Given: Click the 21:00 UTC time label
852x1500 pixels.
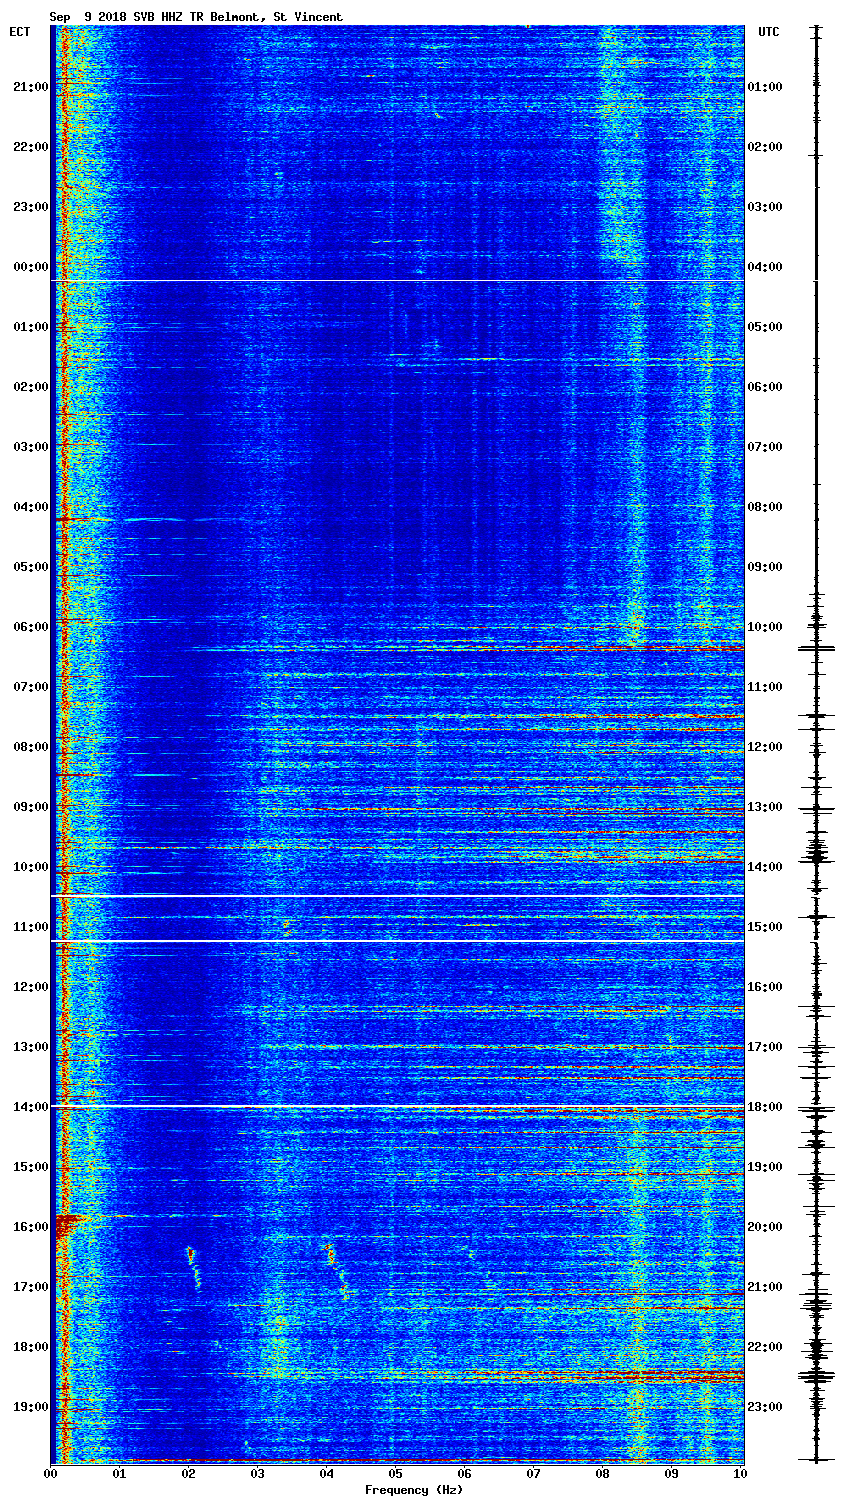Looking at the screenshot, I should (765, 1287).
